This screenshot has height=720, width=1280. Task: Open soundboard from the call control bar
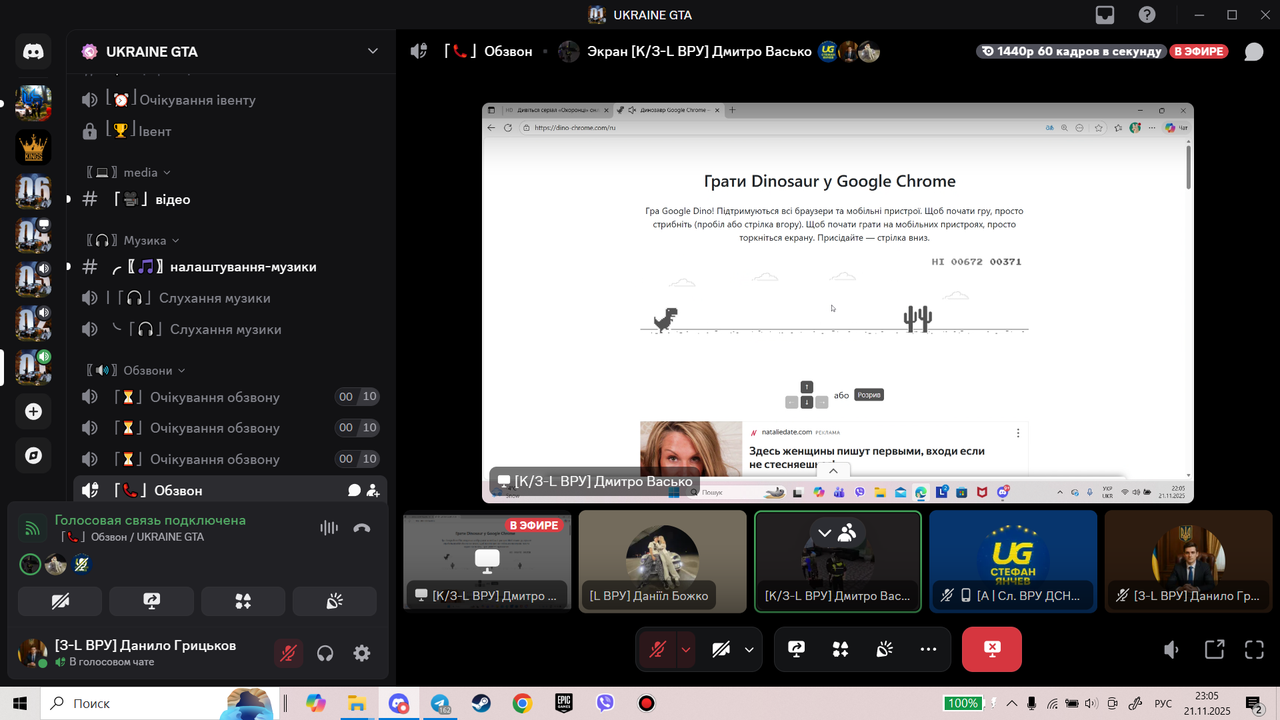point(884,649)
